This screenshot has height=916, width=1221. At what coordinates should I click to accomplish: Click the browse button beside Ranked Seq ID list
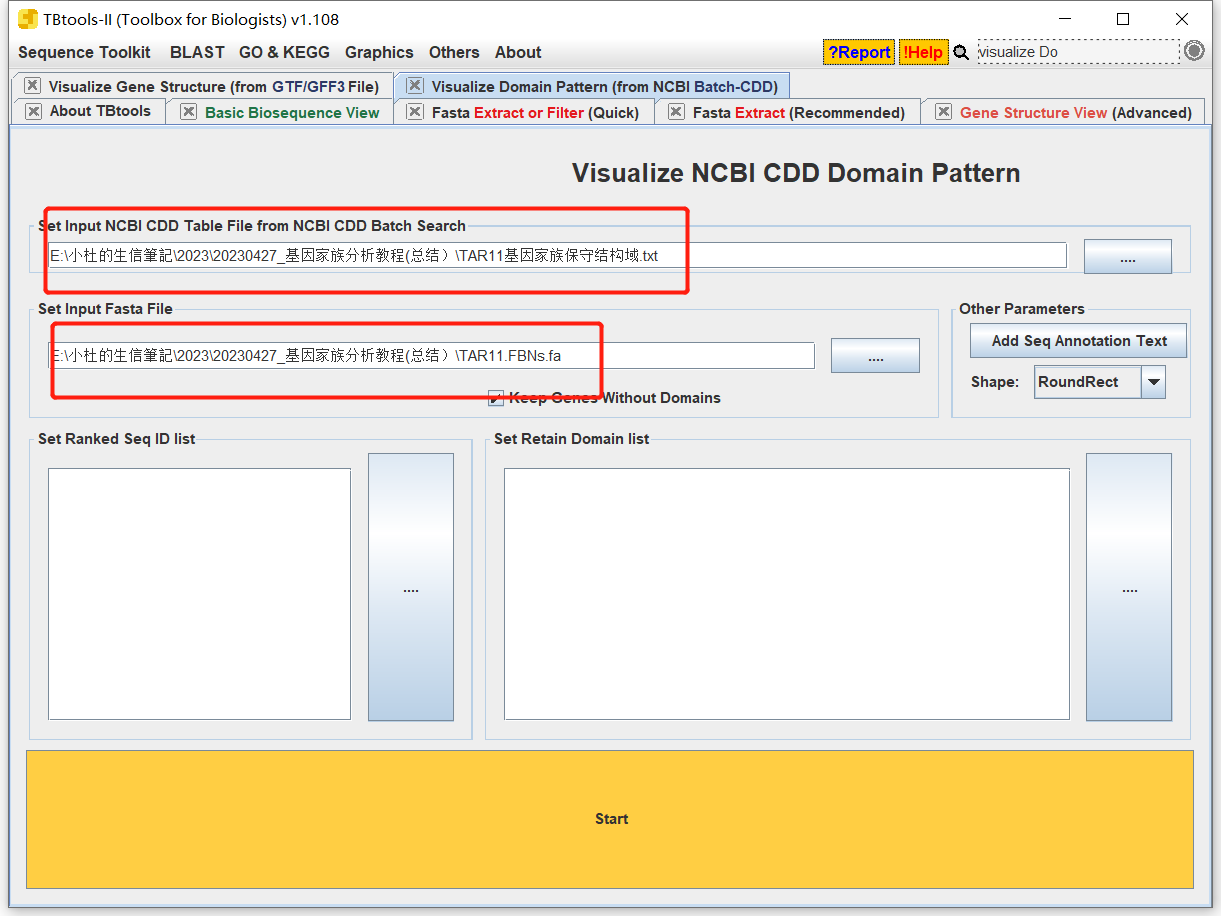pos(410,587)
